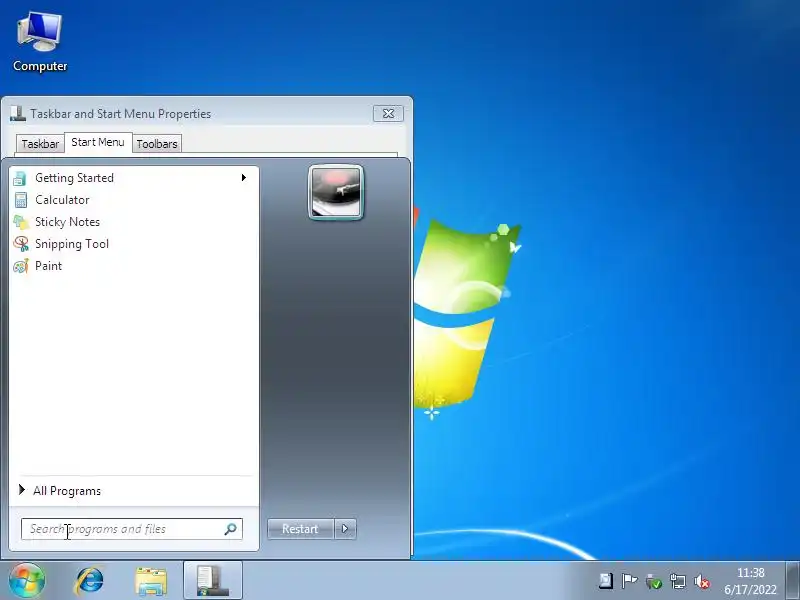The width and height of the screenshot is (800, 600).
Task: Launch Sticky Notes from Start menu
Action: (x=134, y=222)
